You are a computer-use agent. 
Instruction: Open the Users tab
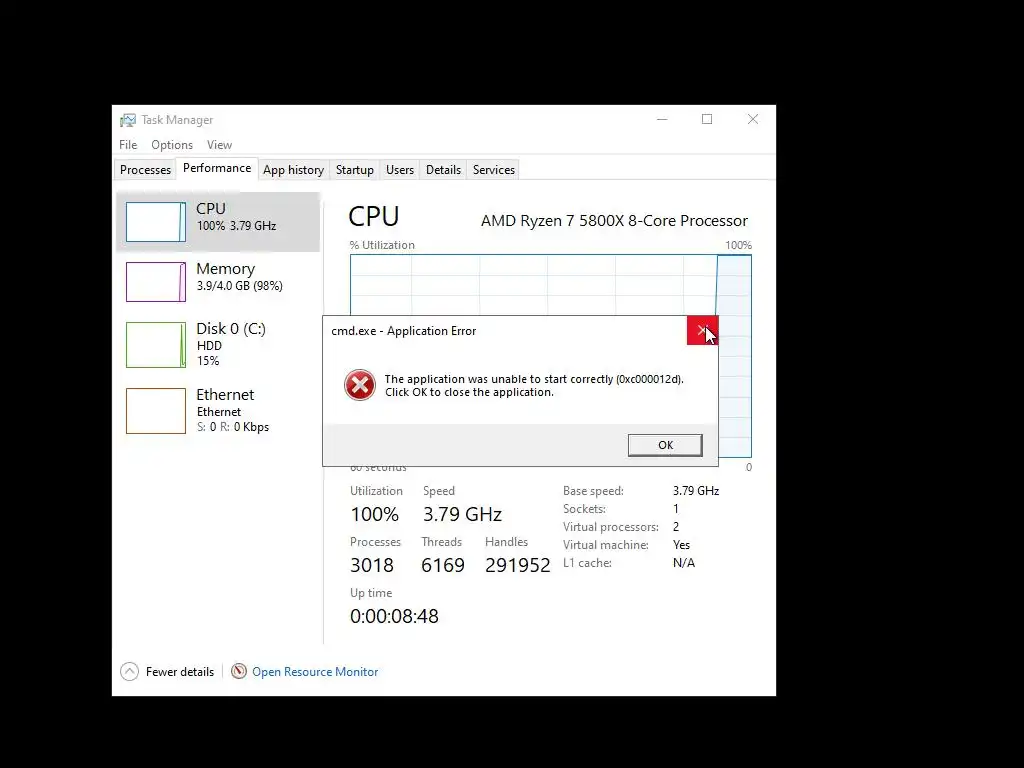pyautogui.click(x=400, y=170)
